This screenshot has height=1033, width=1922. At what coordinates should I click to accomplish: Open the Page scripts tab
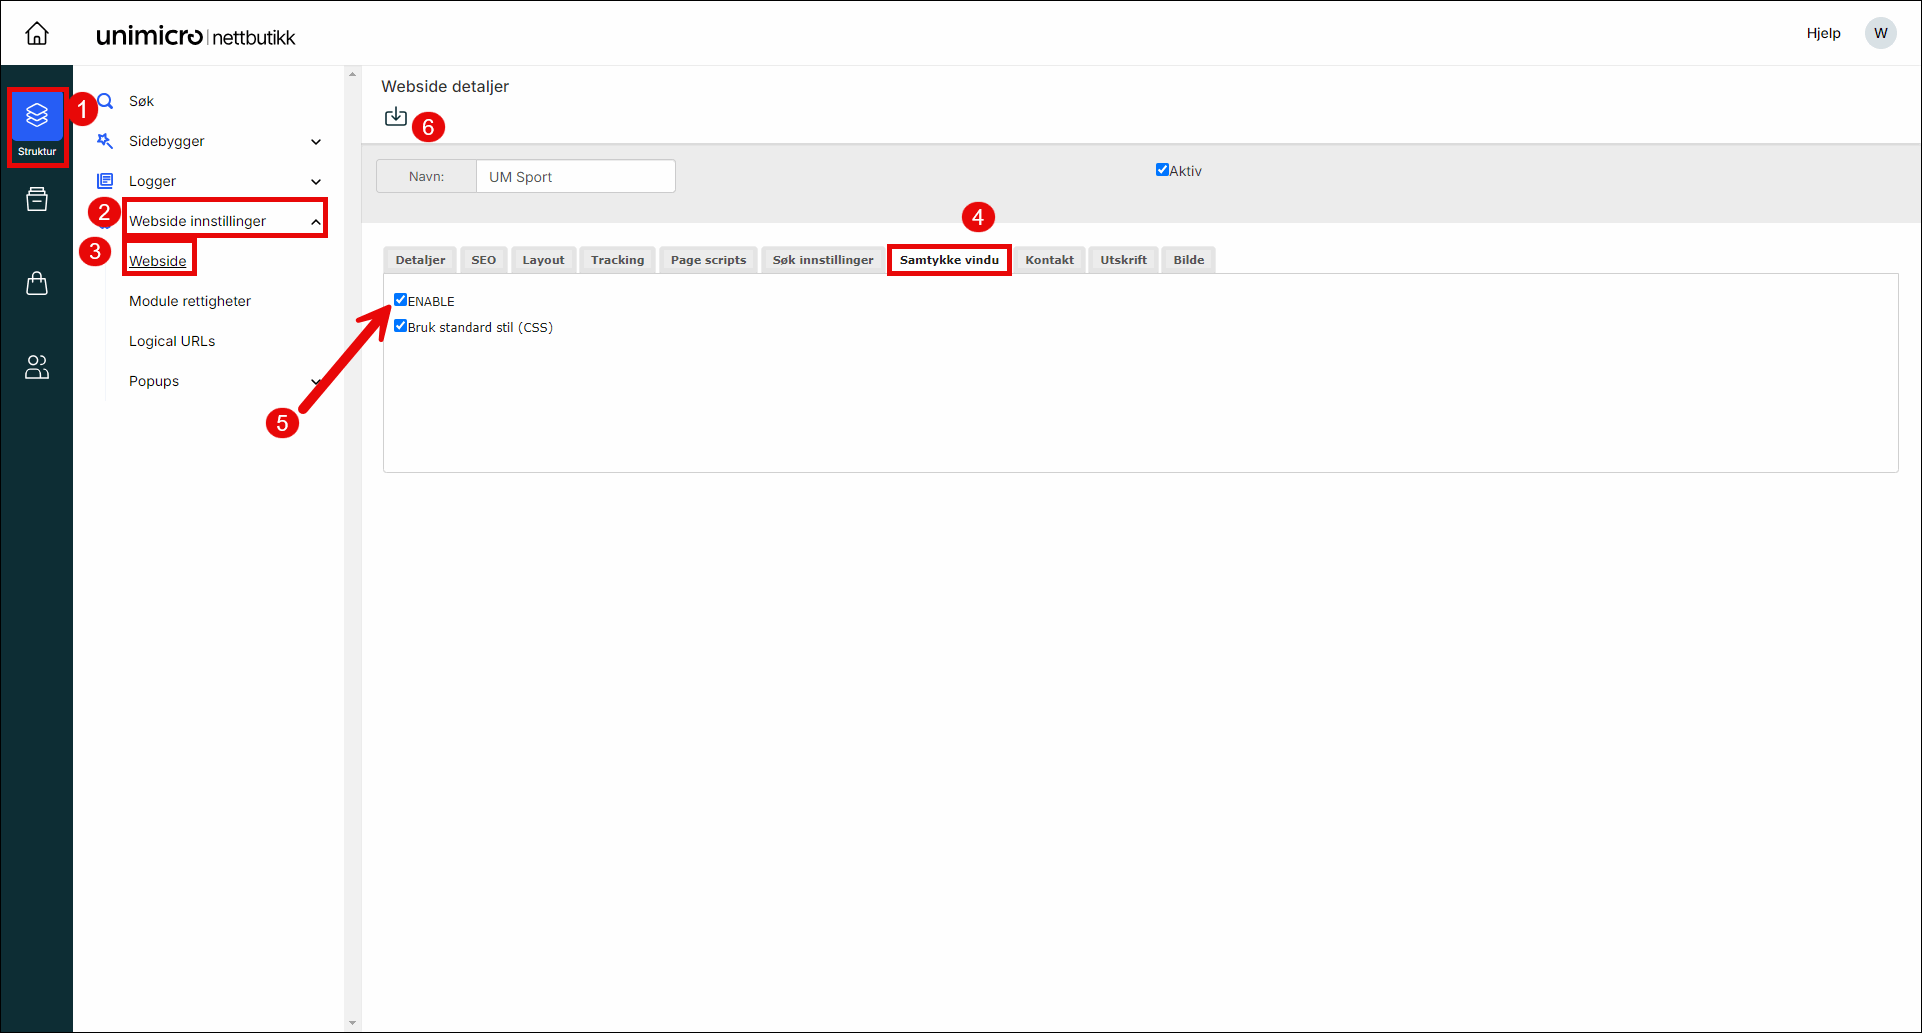coord(708,260)
